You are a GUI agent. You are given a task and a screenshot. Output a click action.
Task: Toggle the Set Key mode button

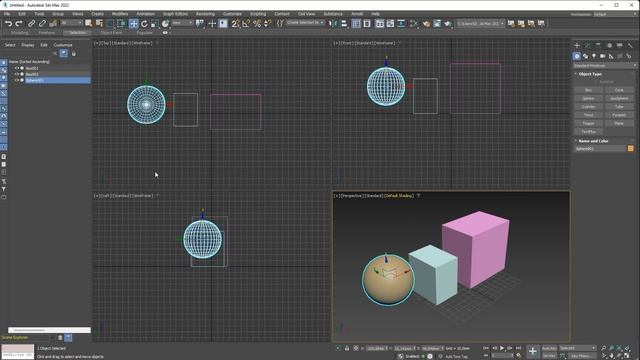549,356
